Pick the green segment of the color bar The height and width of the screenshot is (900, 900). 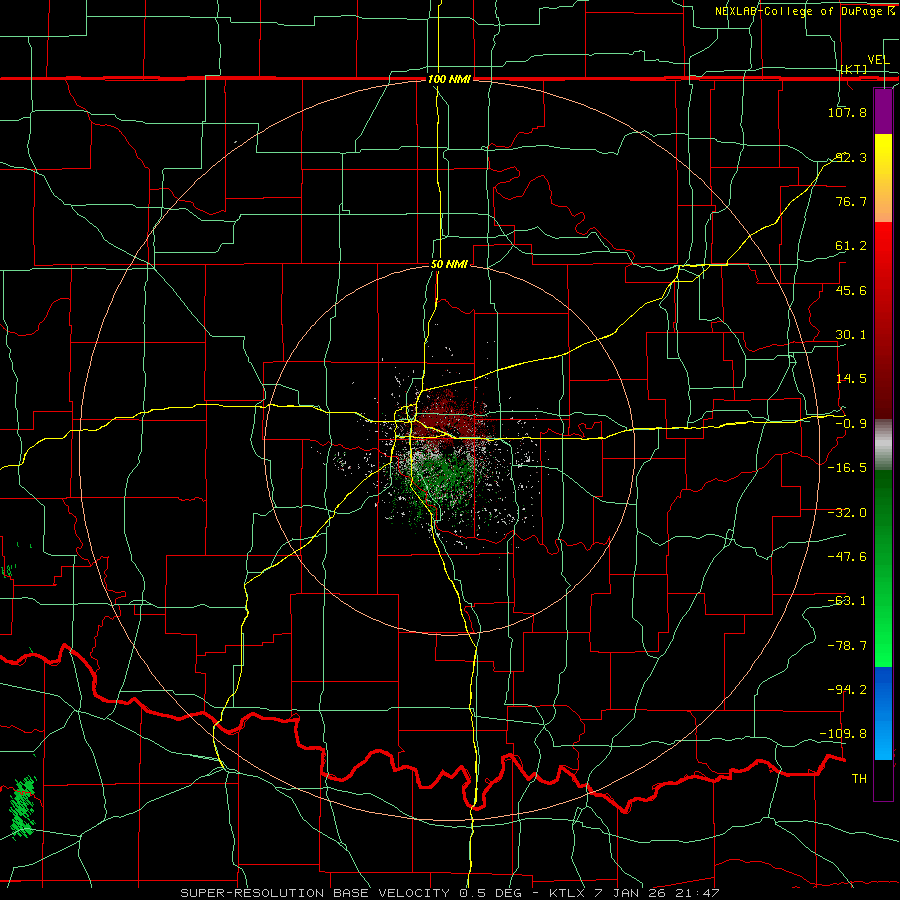(x=883, y=568)
